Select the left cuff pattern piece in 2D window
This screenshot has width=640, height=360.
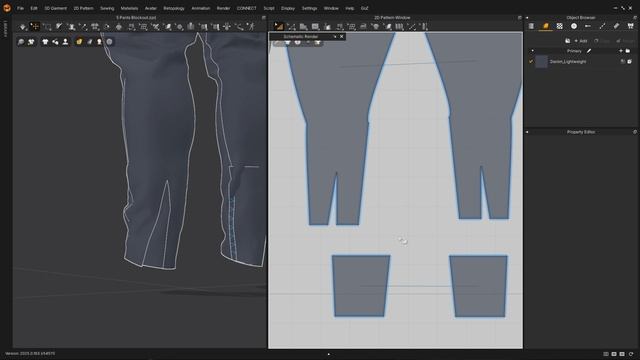360,286
